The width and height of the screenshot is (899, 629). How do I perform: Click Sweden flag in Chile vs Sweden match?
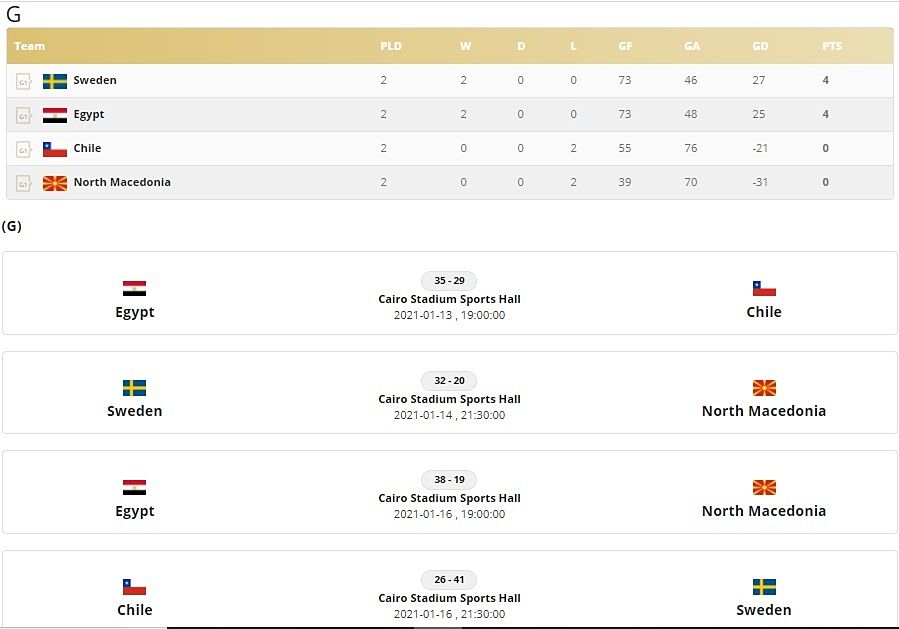764,587
